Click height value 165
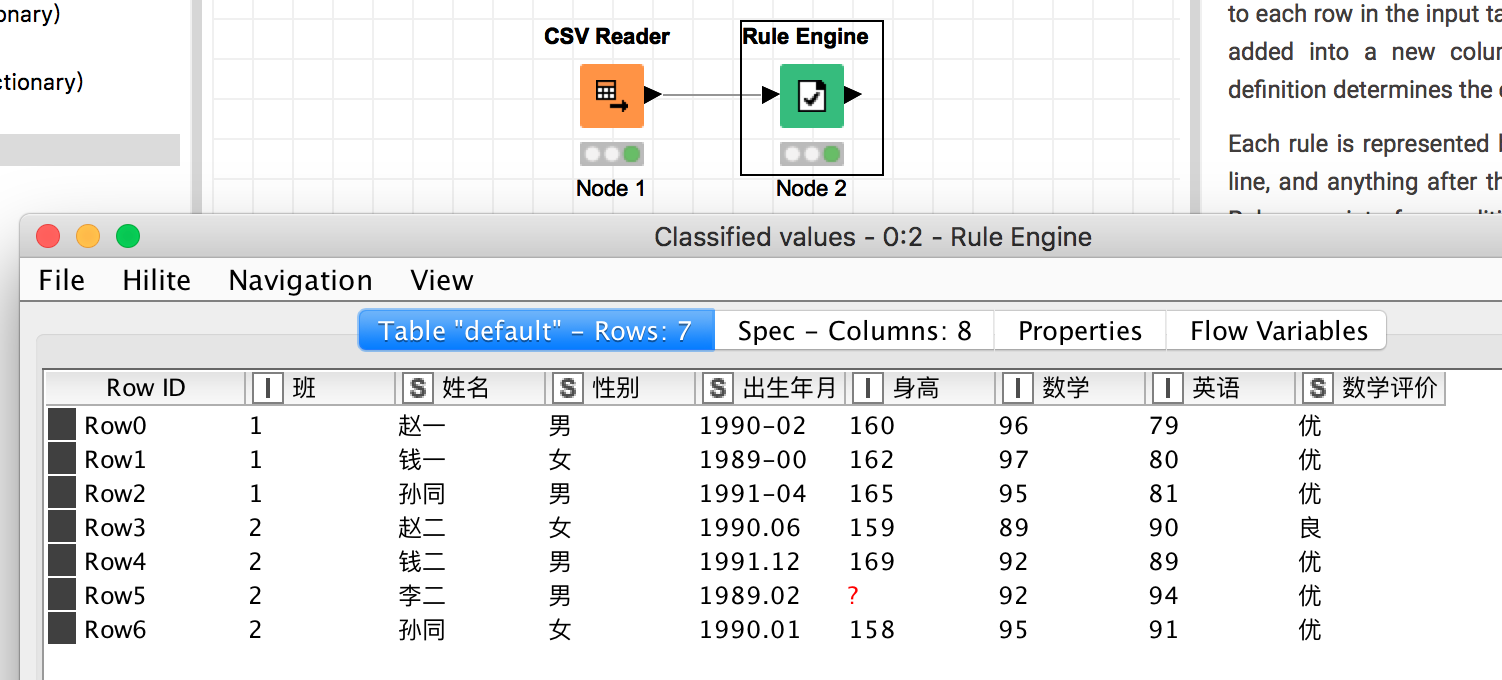 pyautogui.click(x=872, y=494)
